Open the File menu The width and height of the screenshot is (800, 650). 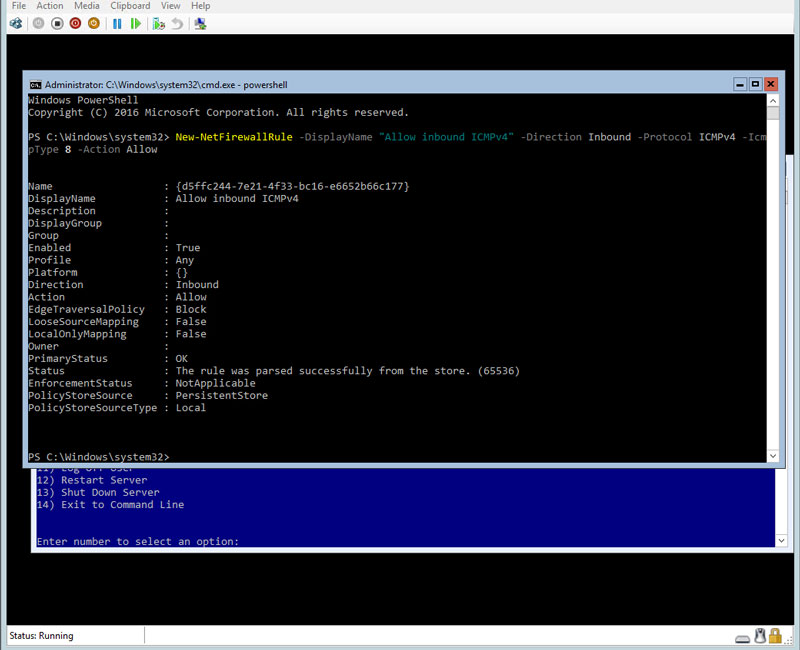[19, 6]
